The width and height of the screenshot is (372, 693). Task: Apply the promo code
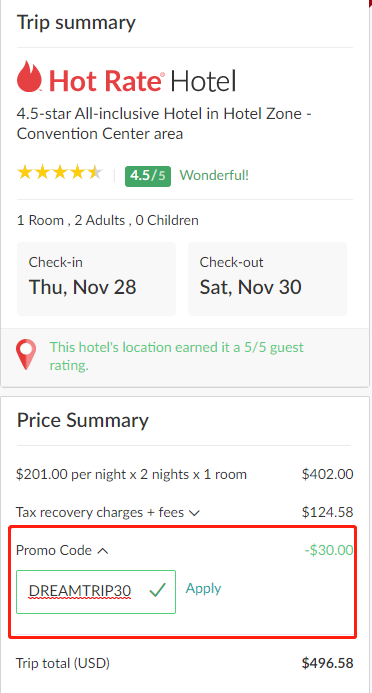(x=203, y=588)
